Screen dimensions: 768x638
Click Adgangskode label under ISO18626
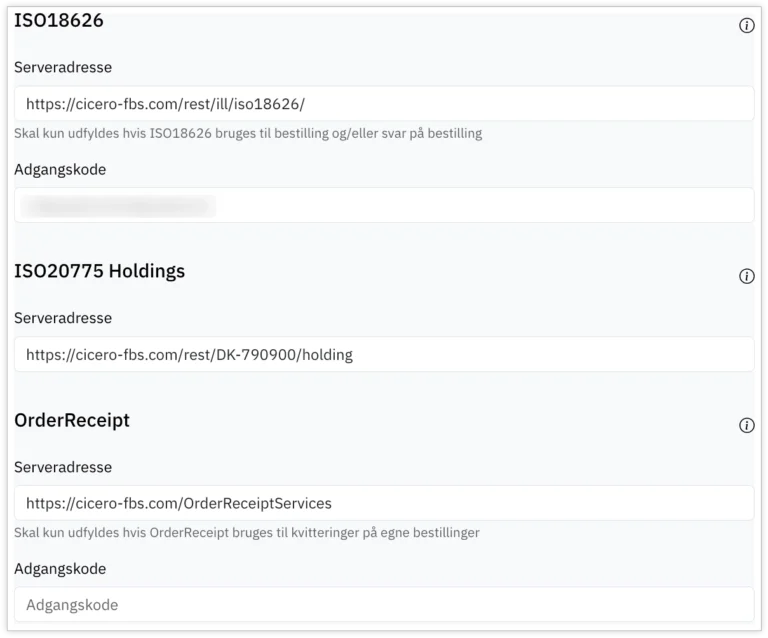pyautogui.click(x=60, y=169)
